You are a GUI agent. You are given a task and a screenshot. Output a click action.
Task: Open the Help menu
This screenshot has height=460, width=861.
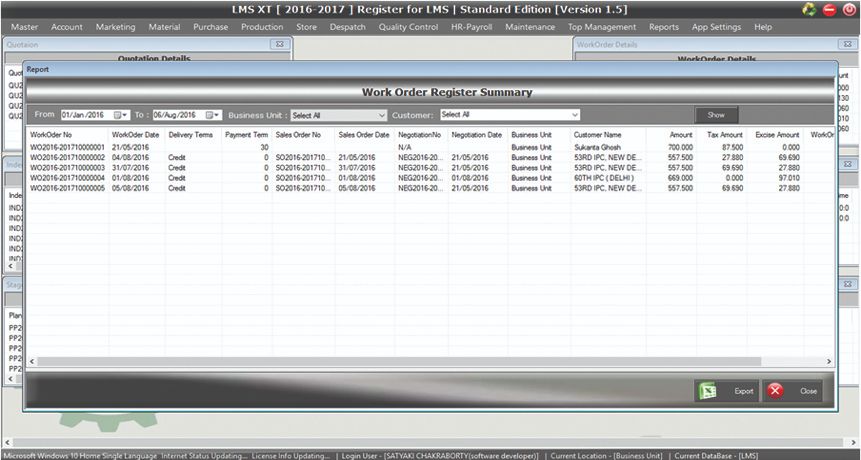tap(763, 27)
